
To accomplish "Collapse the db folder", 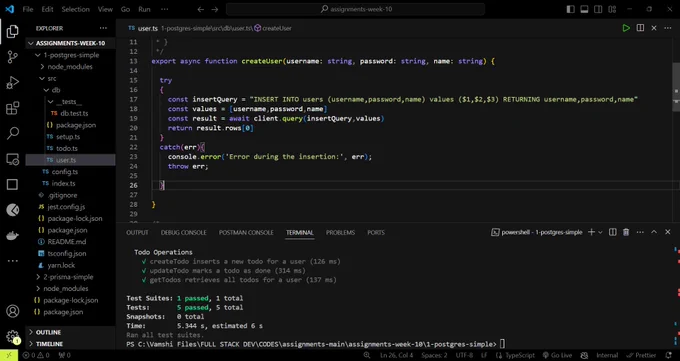I will coord(70,90).
